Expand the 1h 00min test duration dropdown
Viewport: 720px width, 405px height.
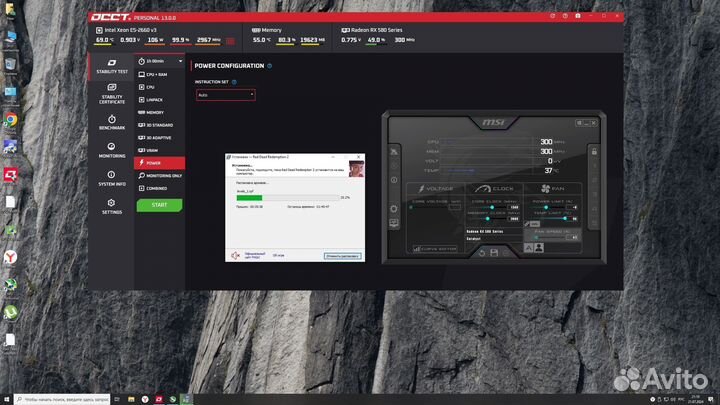(160, 61)
